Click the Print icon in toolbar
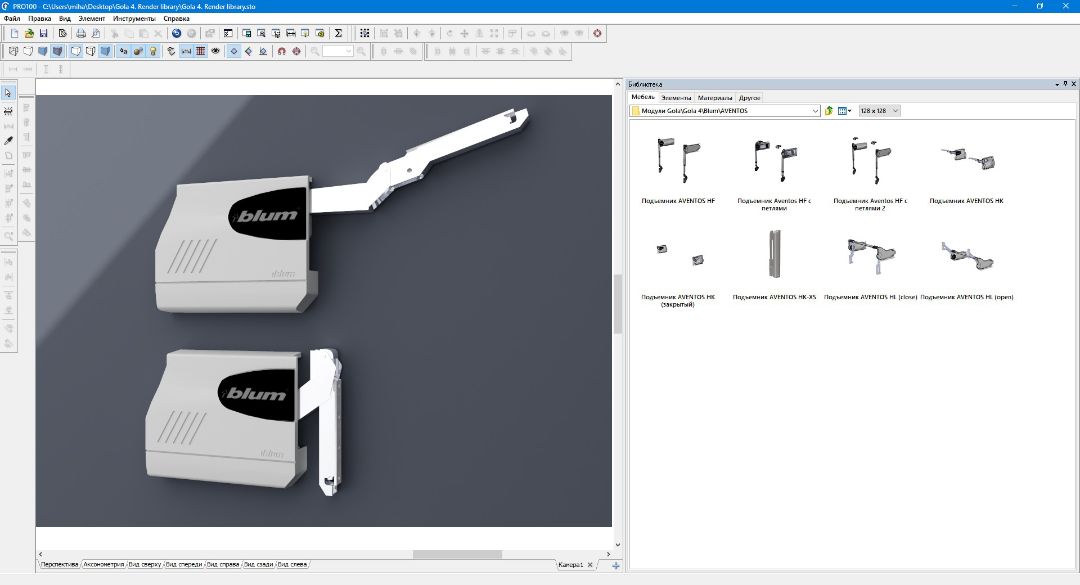1080x585 pixels. 80,33
